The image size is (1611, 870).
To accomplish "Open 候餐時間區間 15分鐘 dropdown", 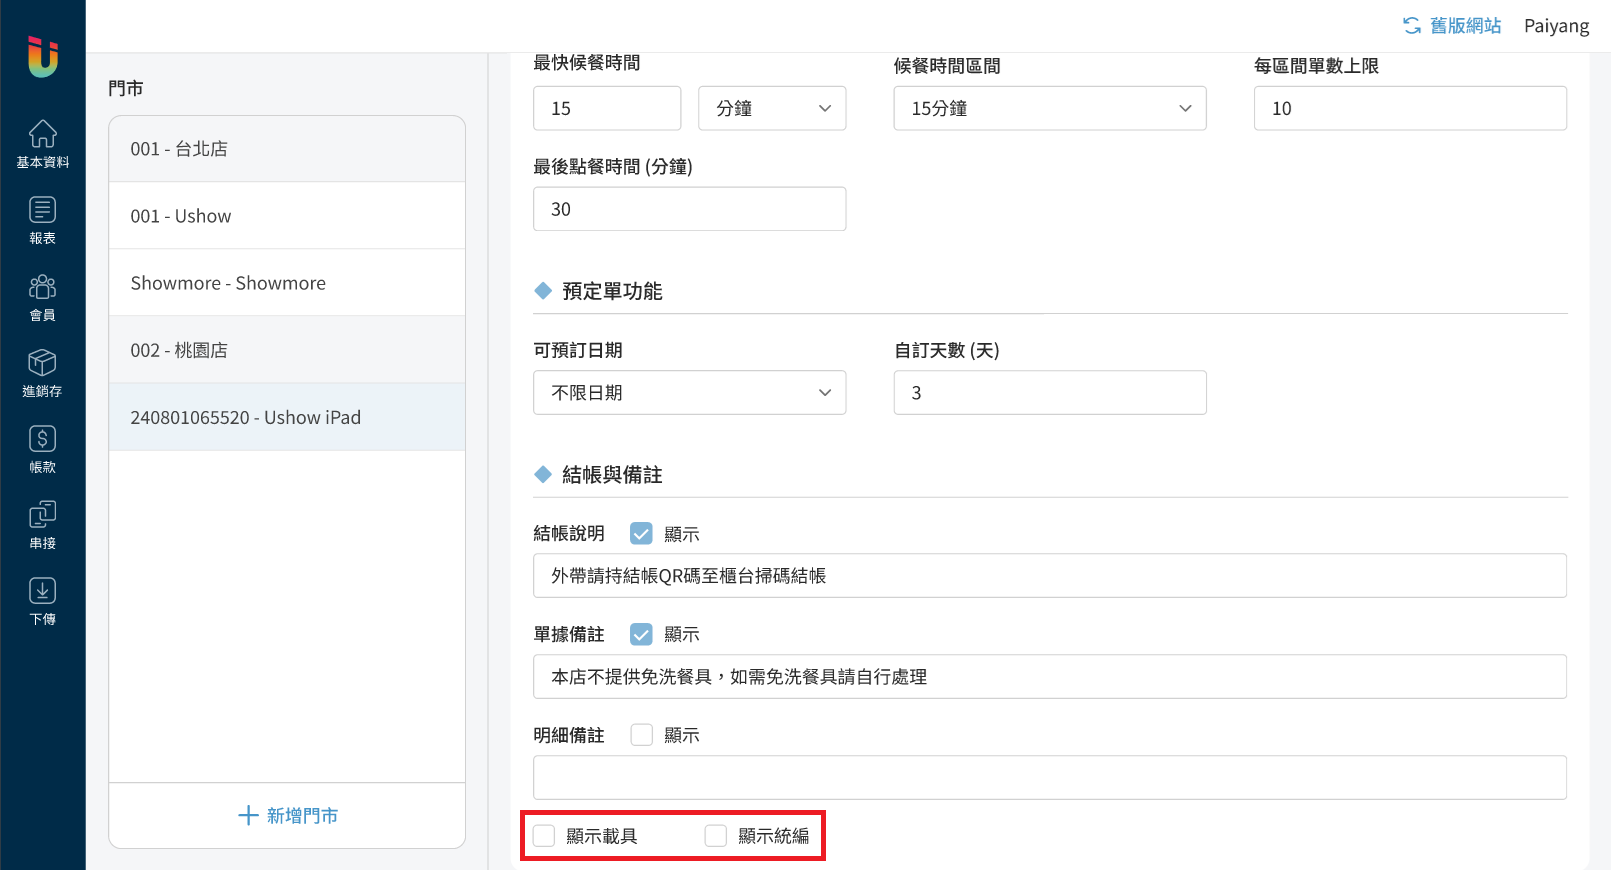I will (x=1049, y=108).
